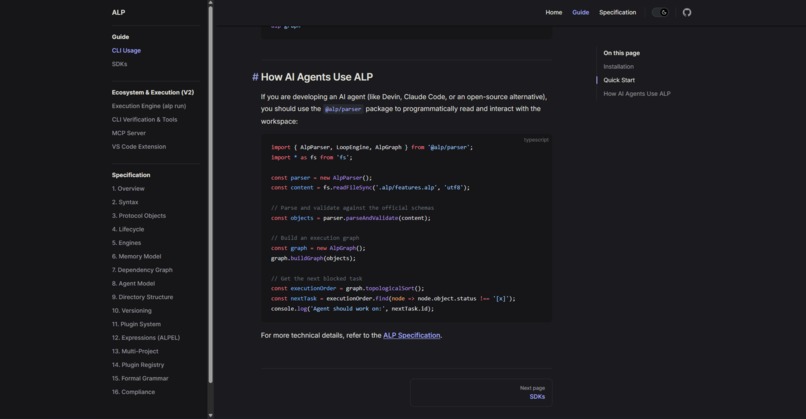
Task: Open 2. Syntax specification page
Action: point(125,202)
